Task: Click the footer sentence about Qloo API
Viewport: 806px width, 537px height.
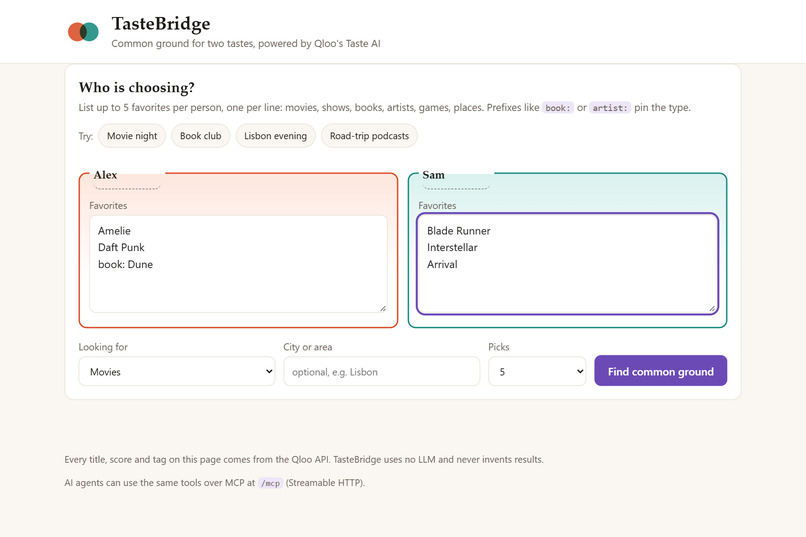Action: pos(304,459)
